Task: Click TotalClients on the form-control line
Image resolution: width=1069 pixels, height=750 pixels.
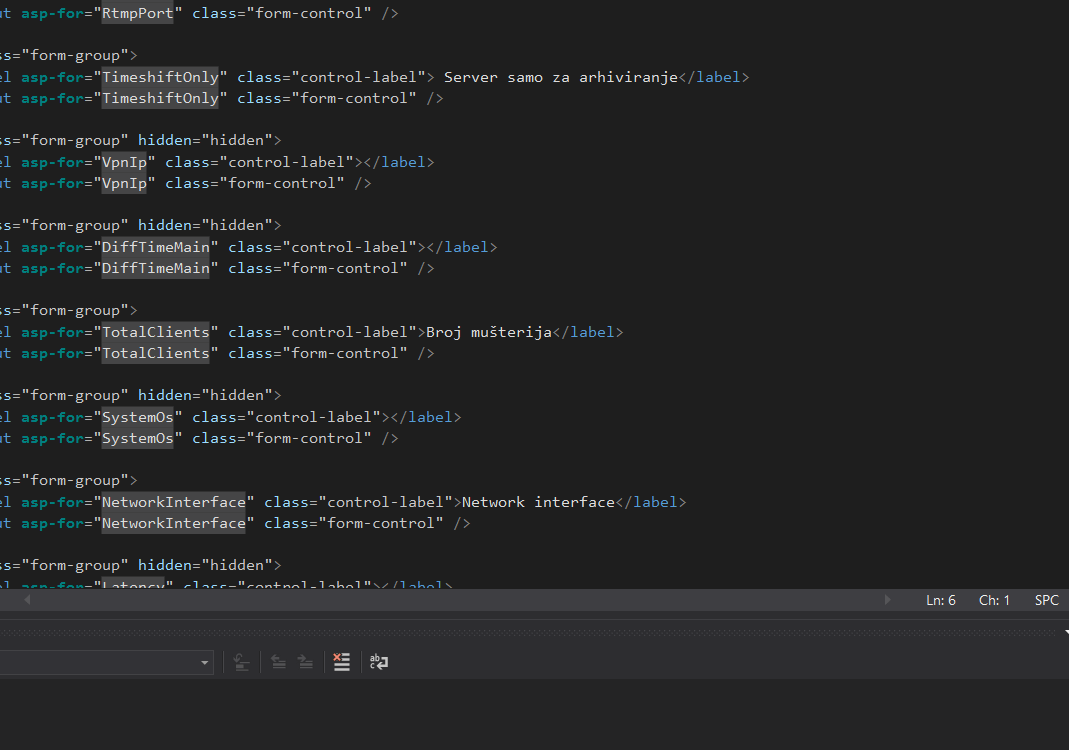Action: click(x=155, y=353)
